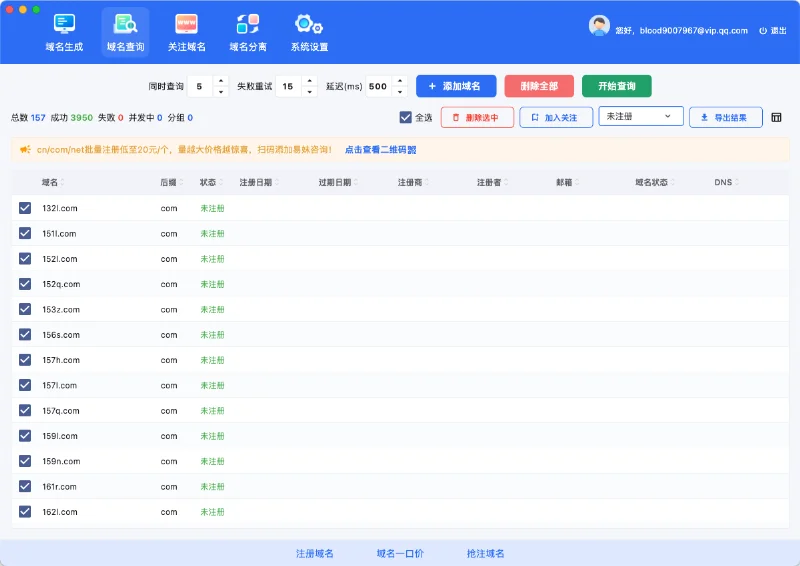
Task: Click the 同时查询 input field
Action: [x=200, y=86]
